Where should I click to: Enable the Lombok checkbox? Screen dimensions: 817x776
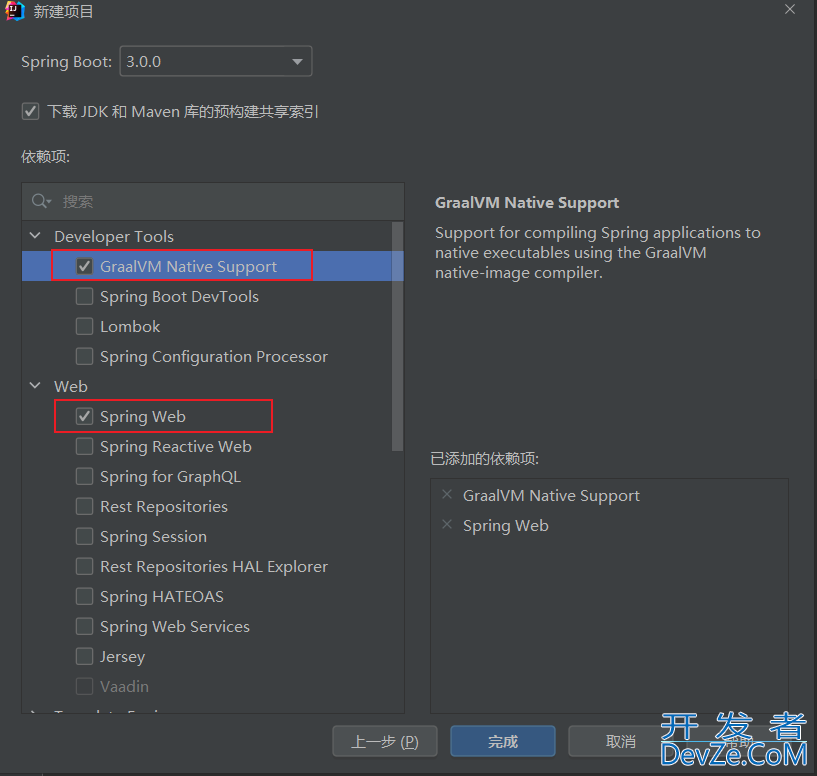(x=84, y=326)
